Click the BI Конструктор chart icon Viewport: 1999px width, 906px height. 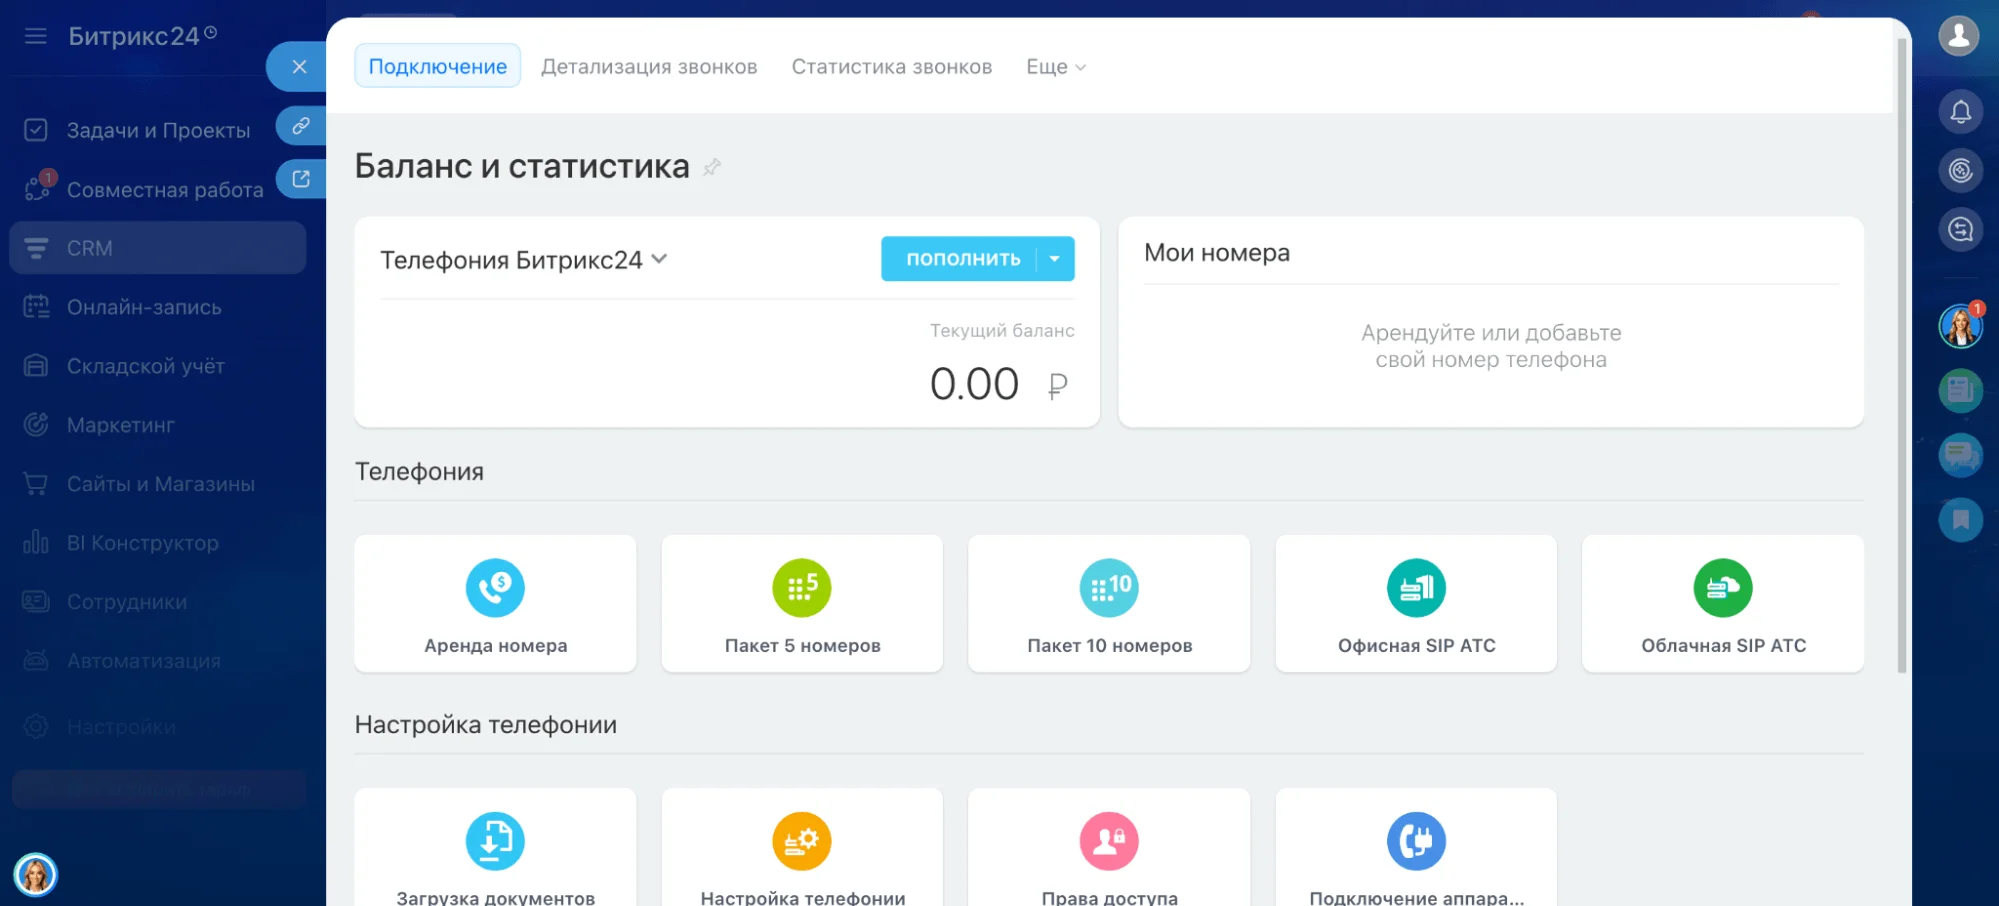(x=36, y=543)
